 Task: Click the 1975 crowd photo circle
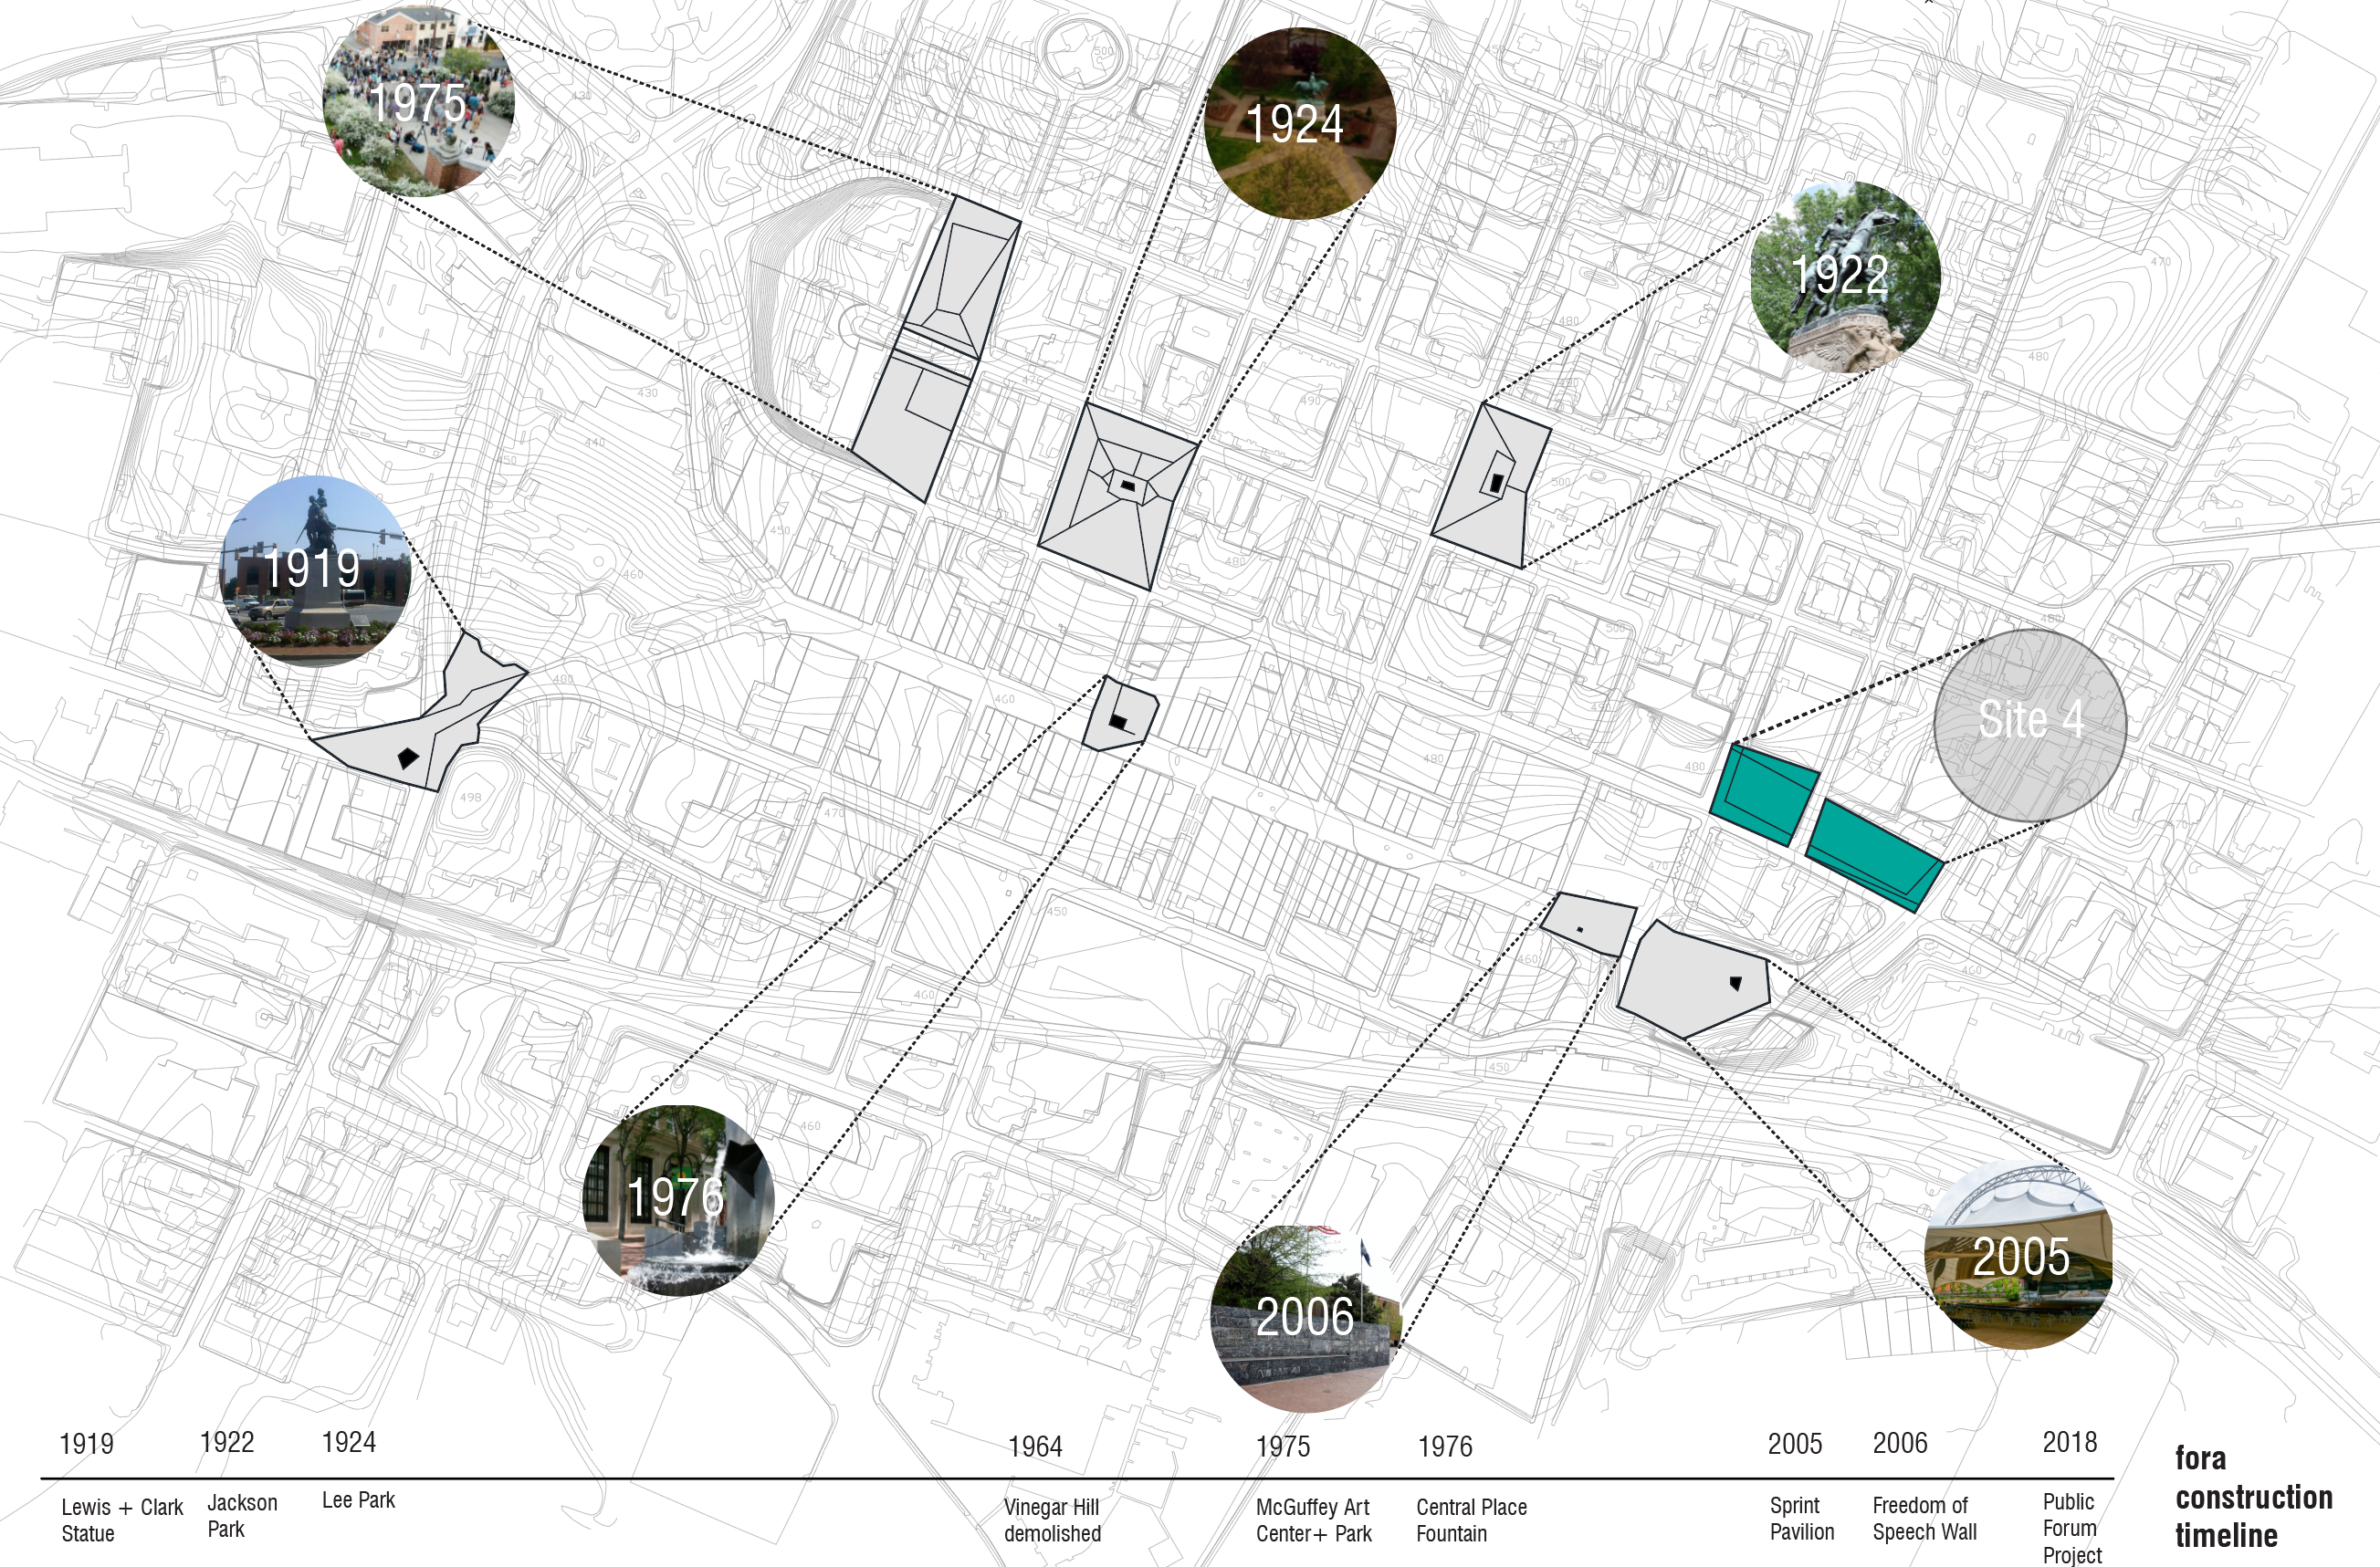(418, 100)
